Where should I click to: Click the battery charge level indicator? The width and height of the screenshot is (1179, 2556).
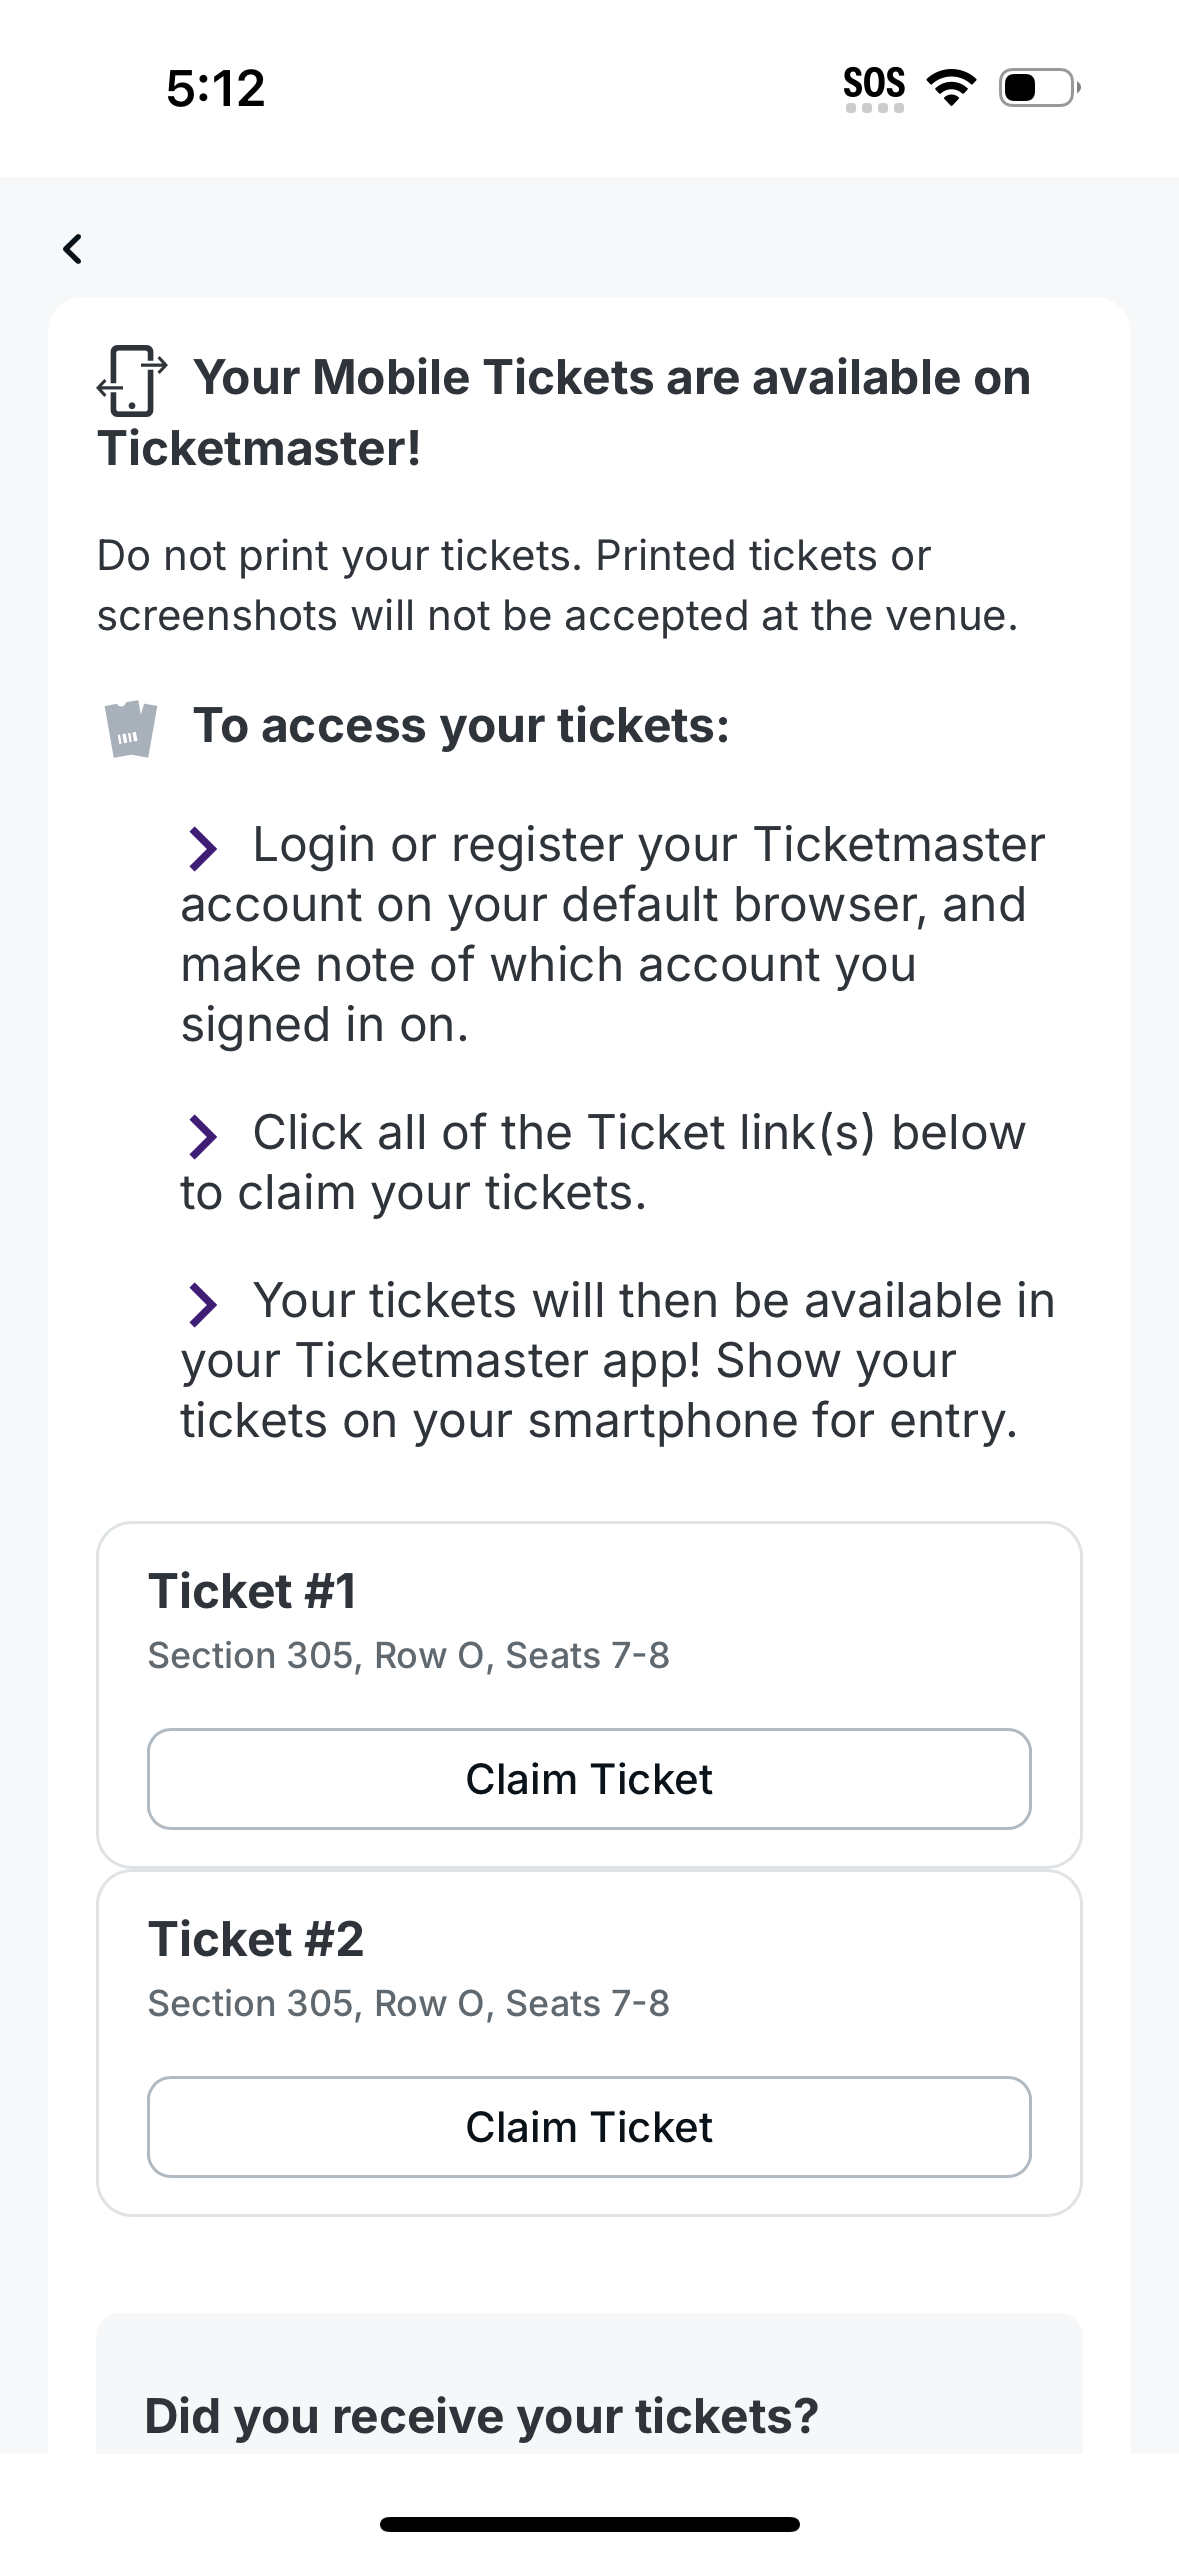click(1022, 88)
